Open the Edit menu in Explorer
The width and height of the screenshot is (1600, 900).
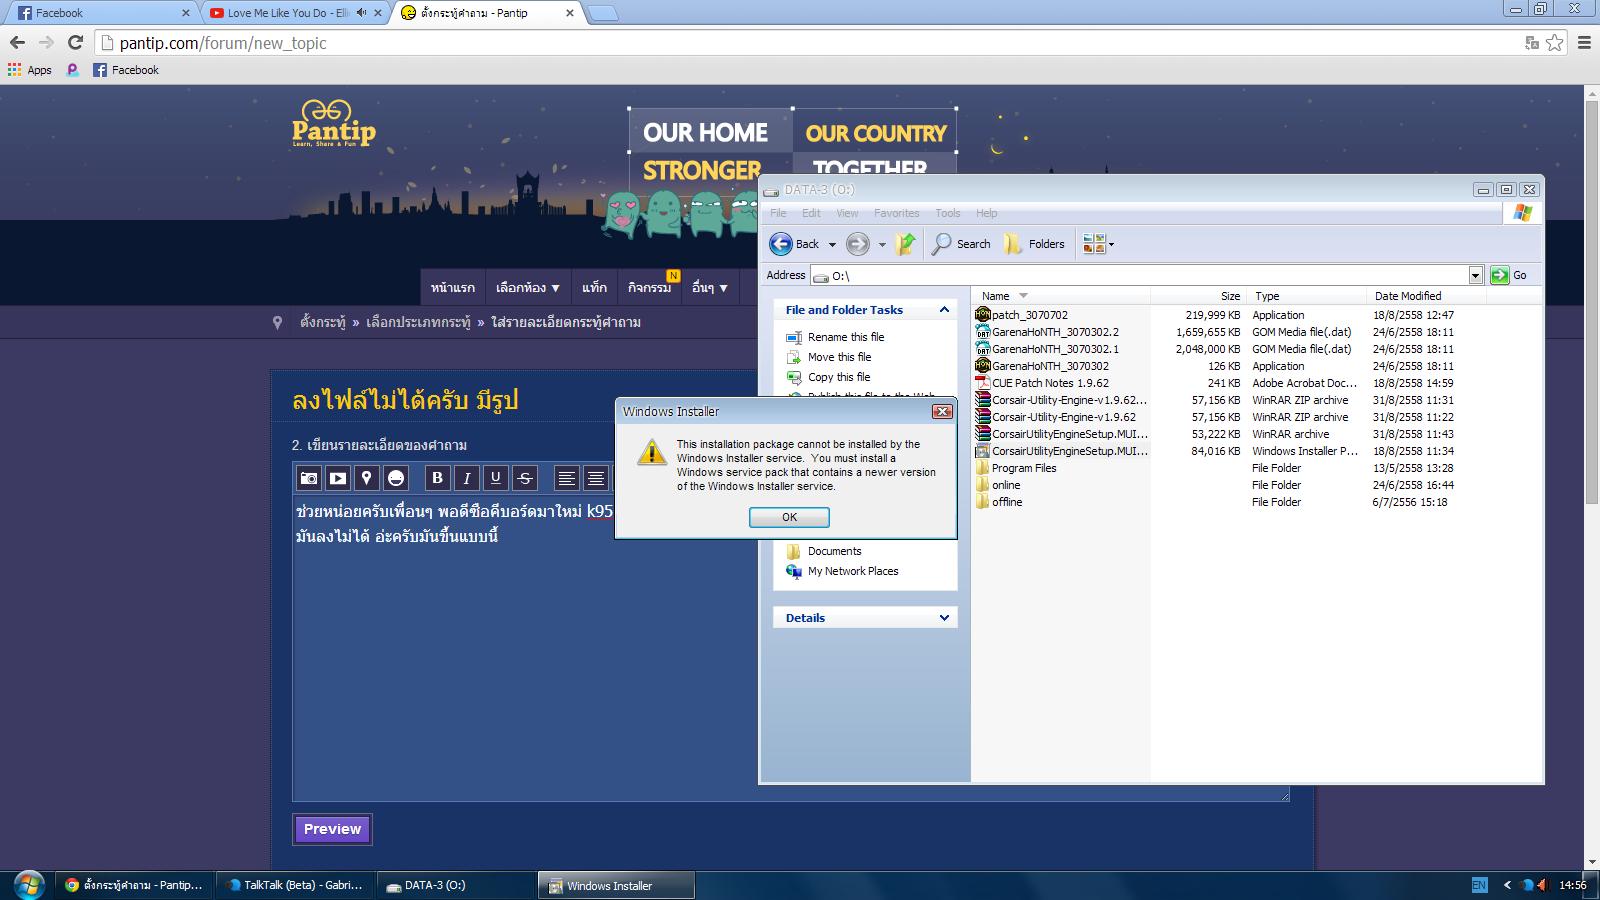tap(811, 213)
